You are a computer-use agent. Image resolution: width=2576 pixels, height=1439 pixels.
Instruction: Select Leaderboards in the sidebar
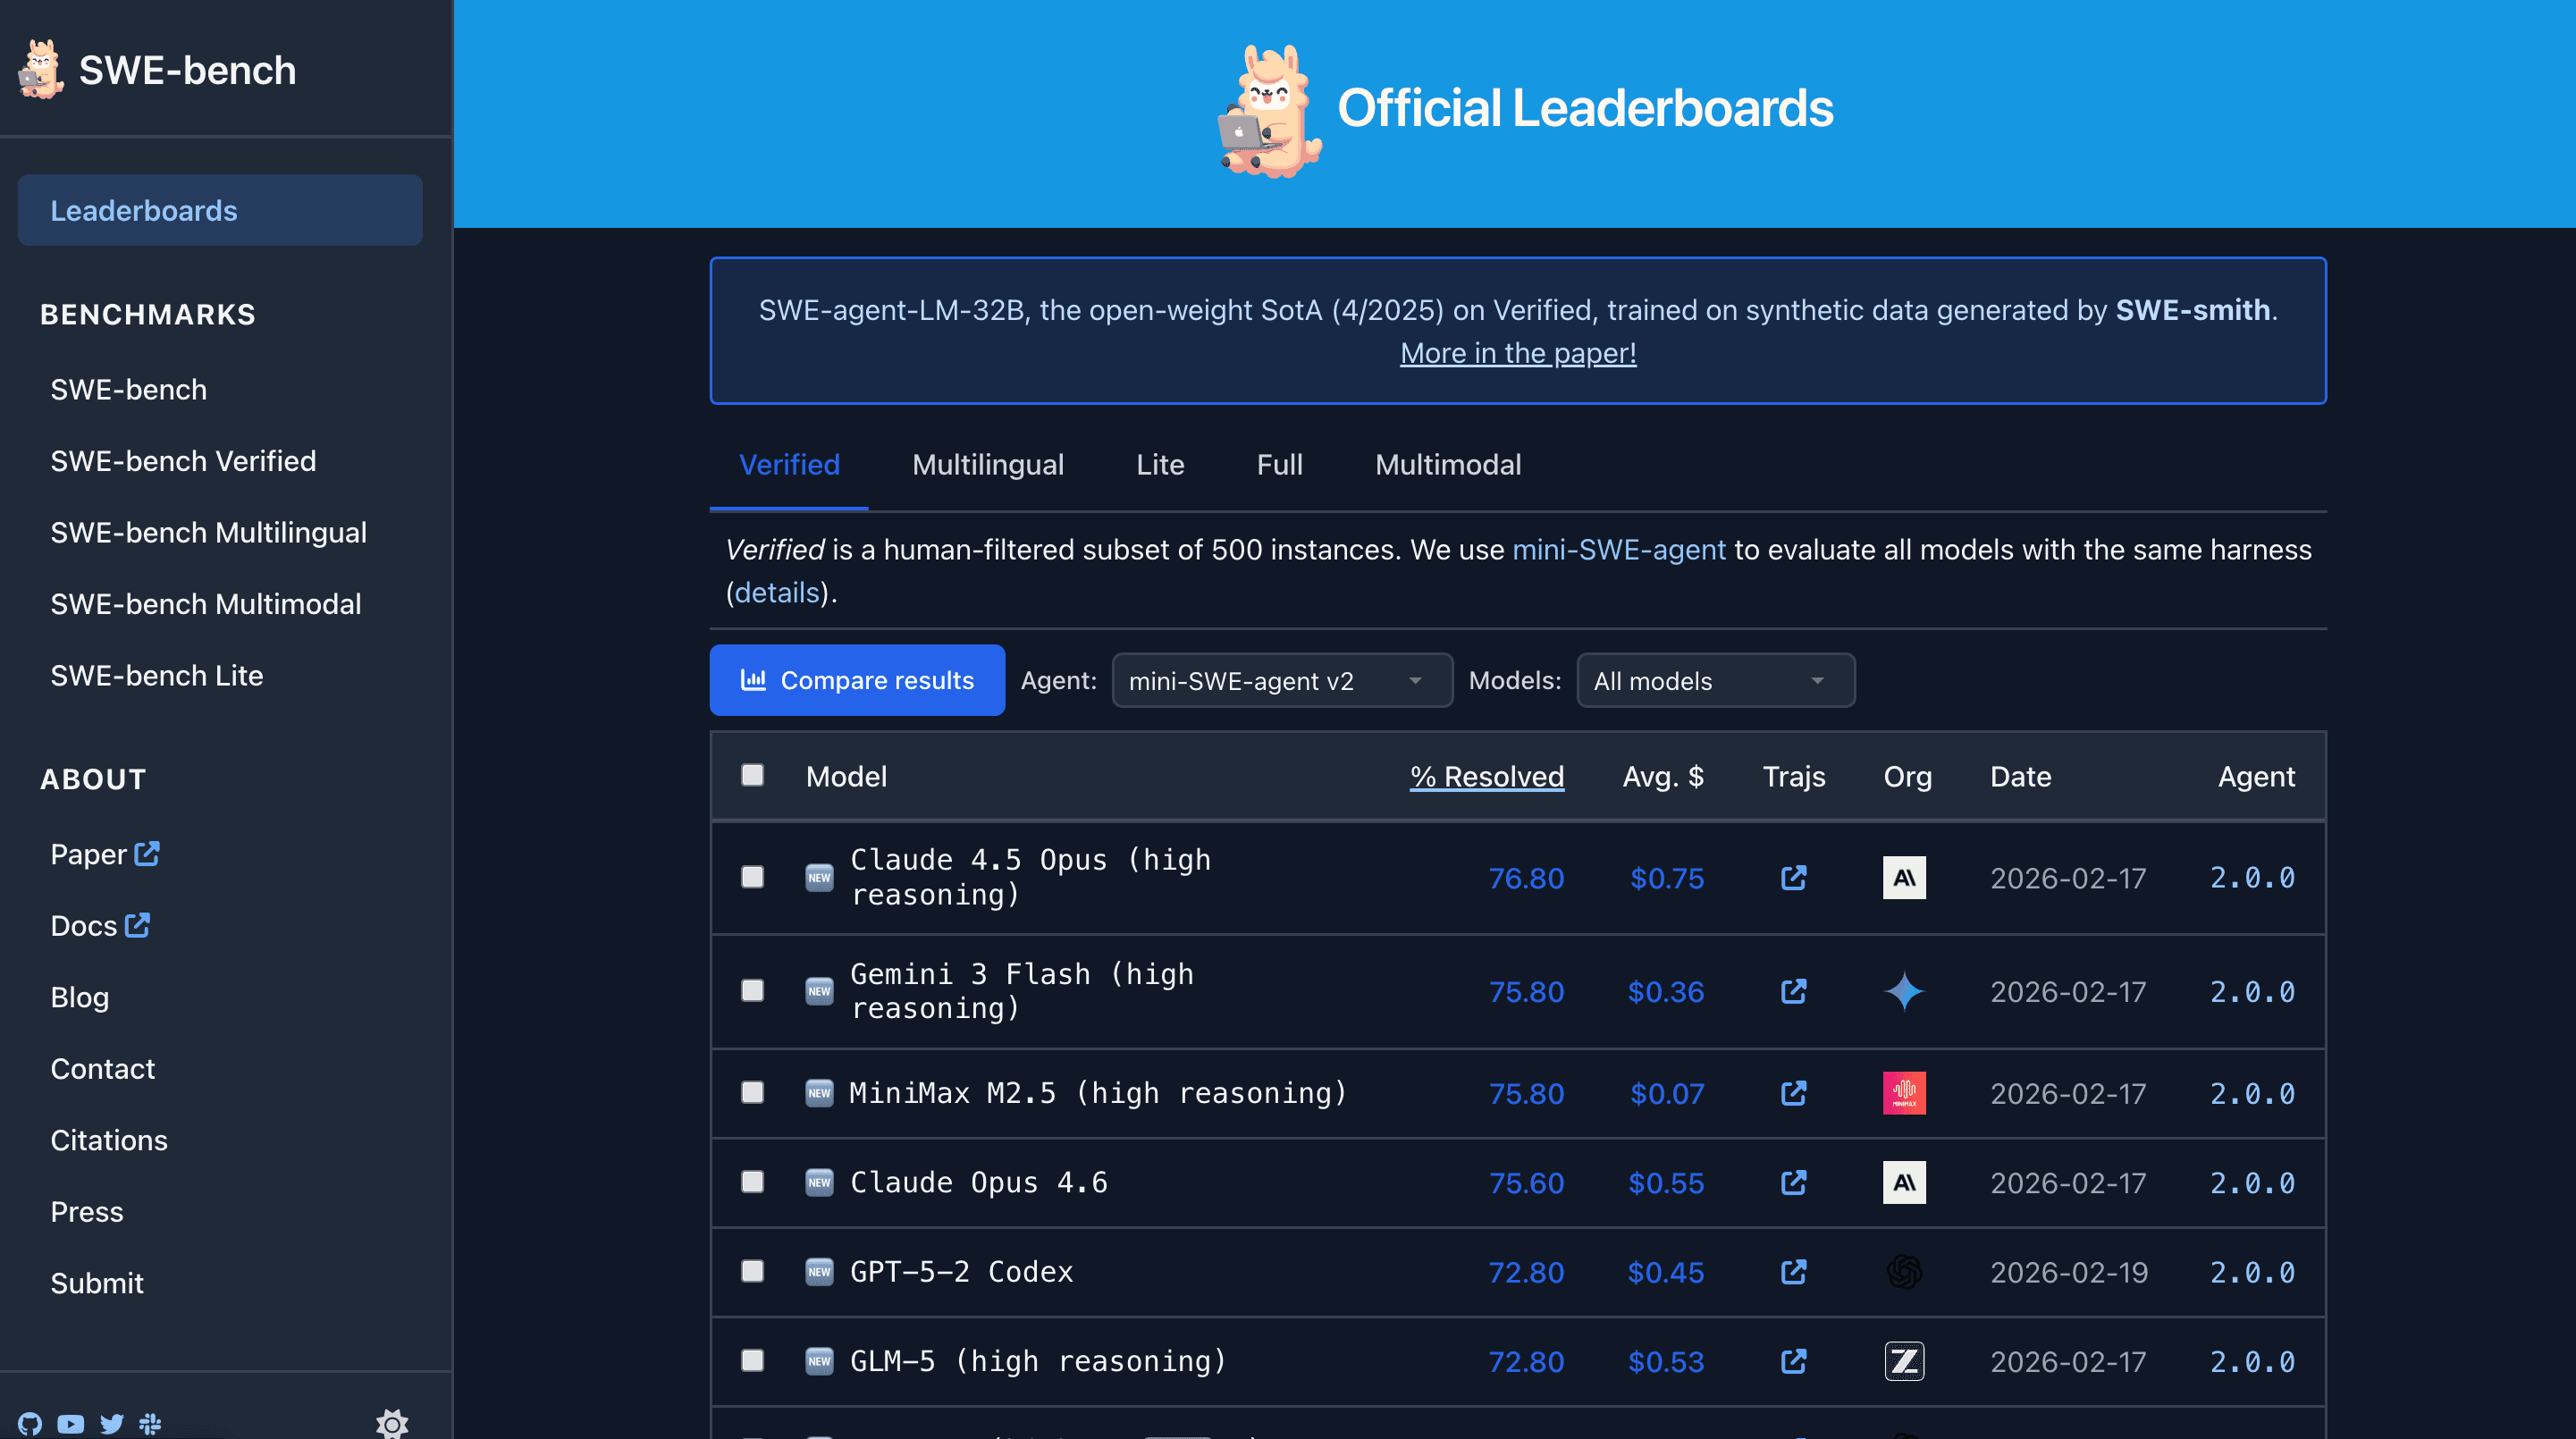[220, 210]
